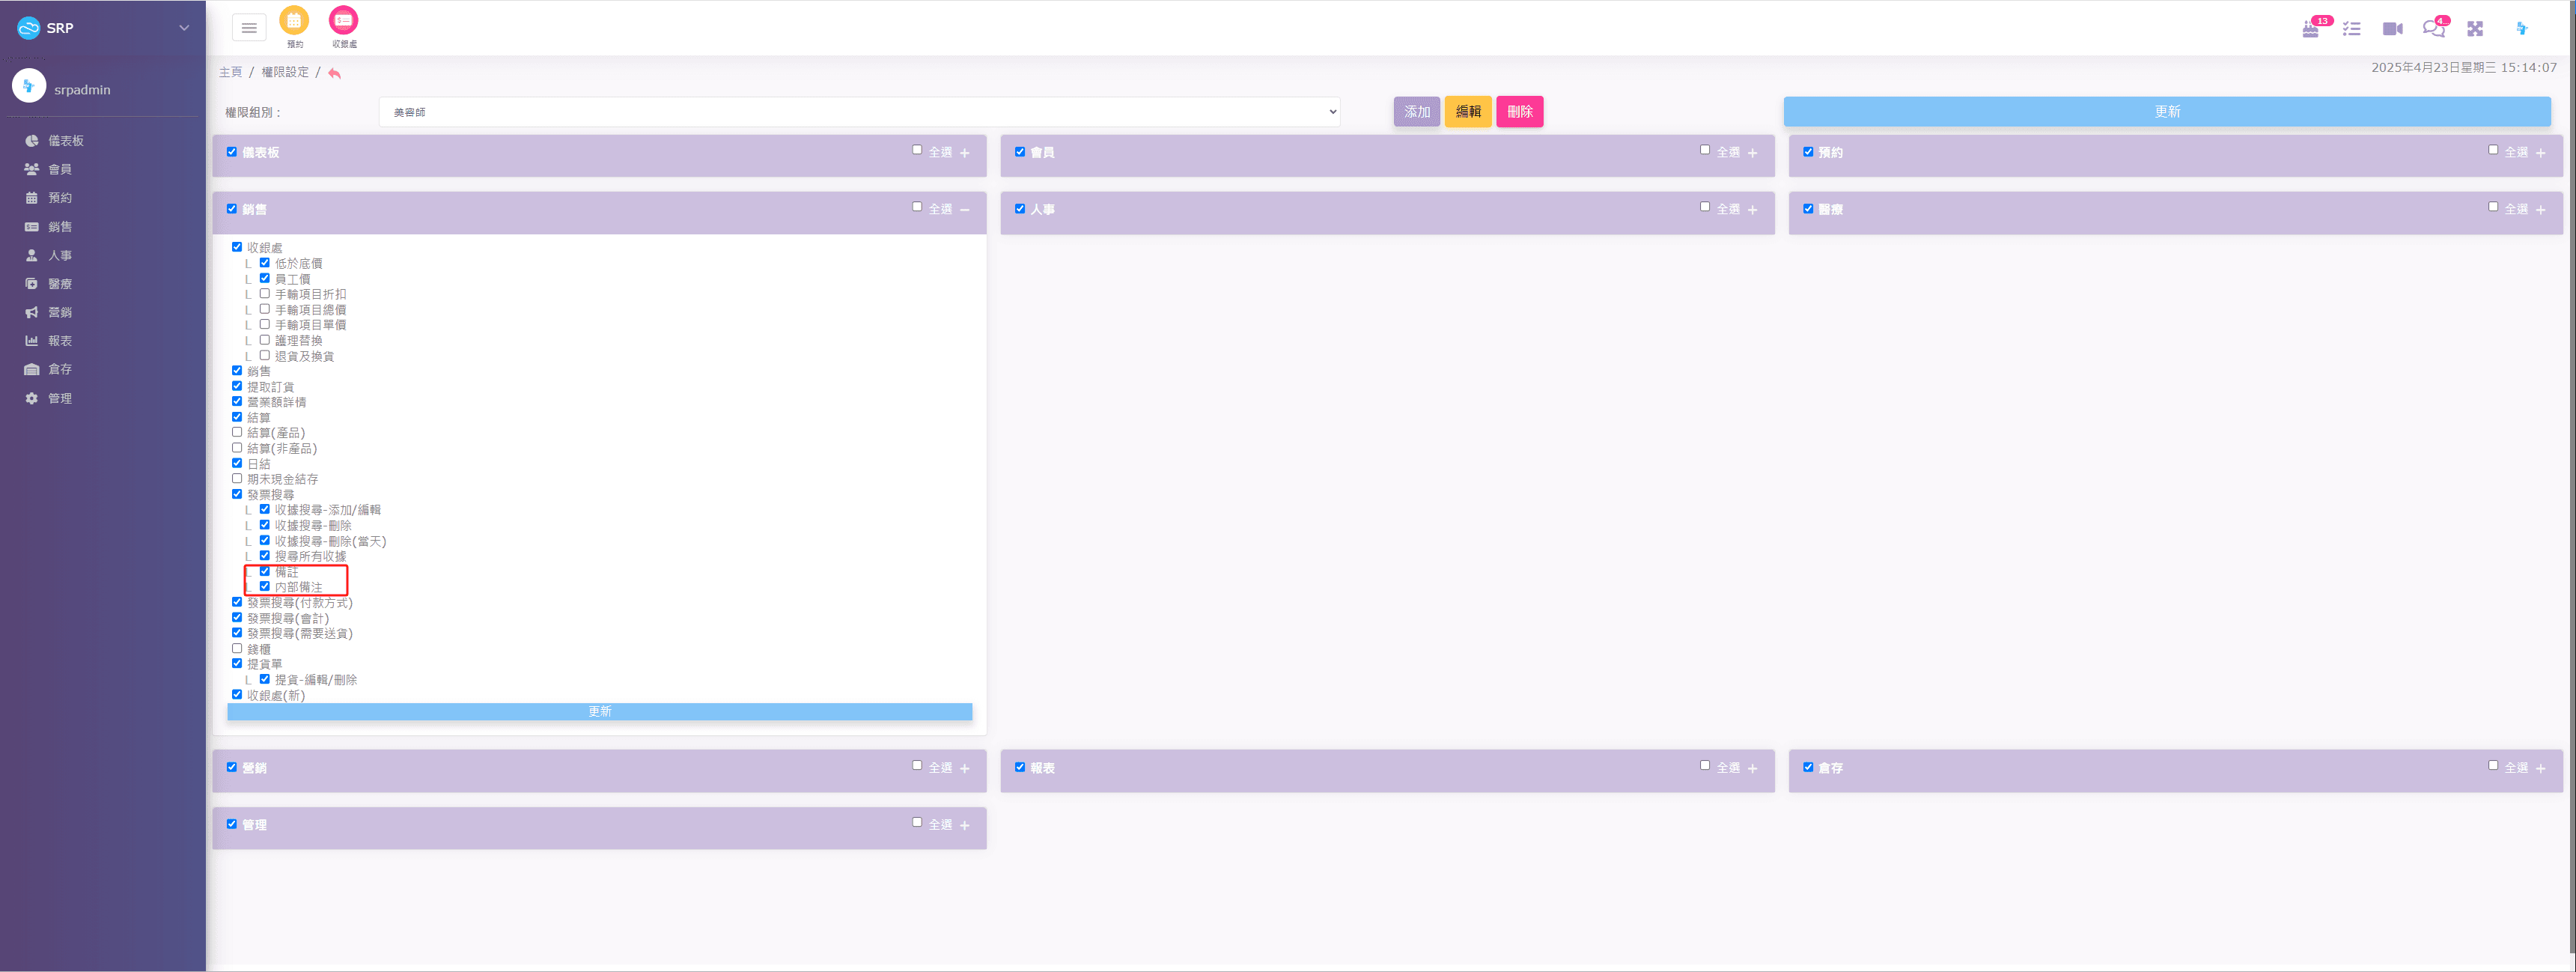
Task: Tick the 錢櫃 checkbox
Action: [237, 649]
